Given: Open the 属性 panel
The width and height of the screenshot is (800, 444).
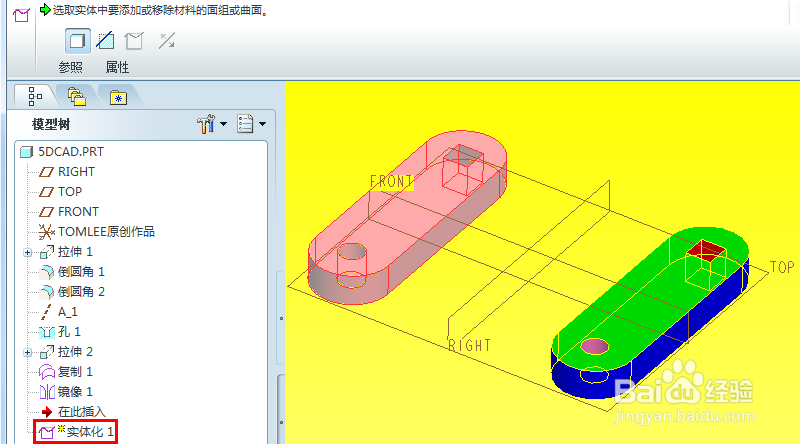Looking at the screenshot, I should pyautogui.click(x=117, y=67).
